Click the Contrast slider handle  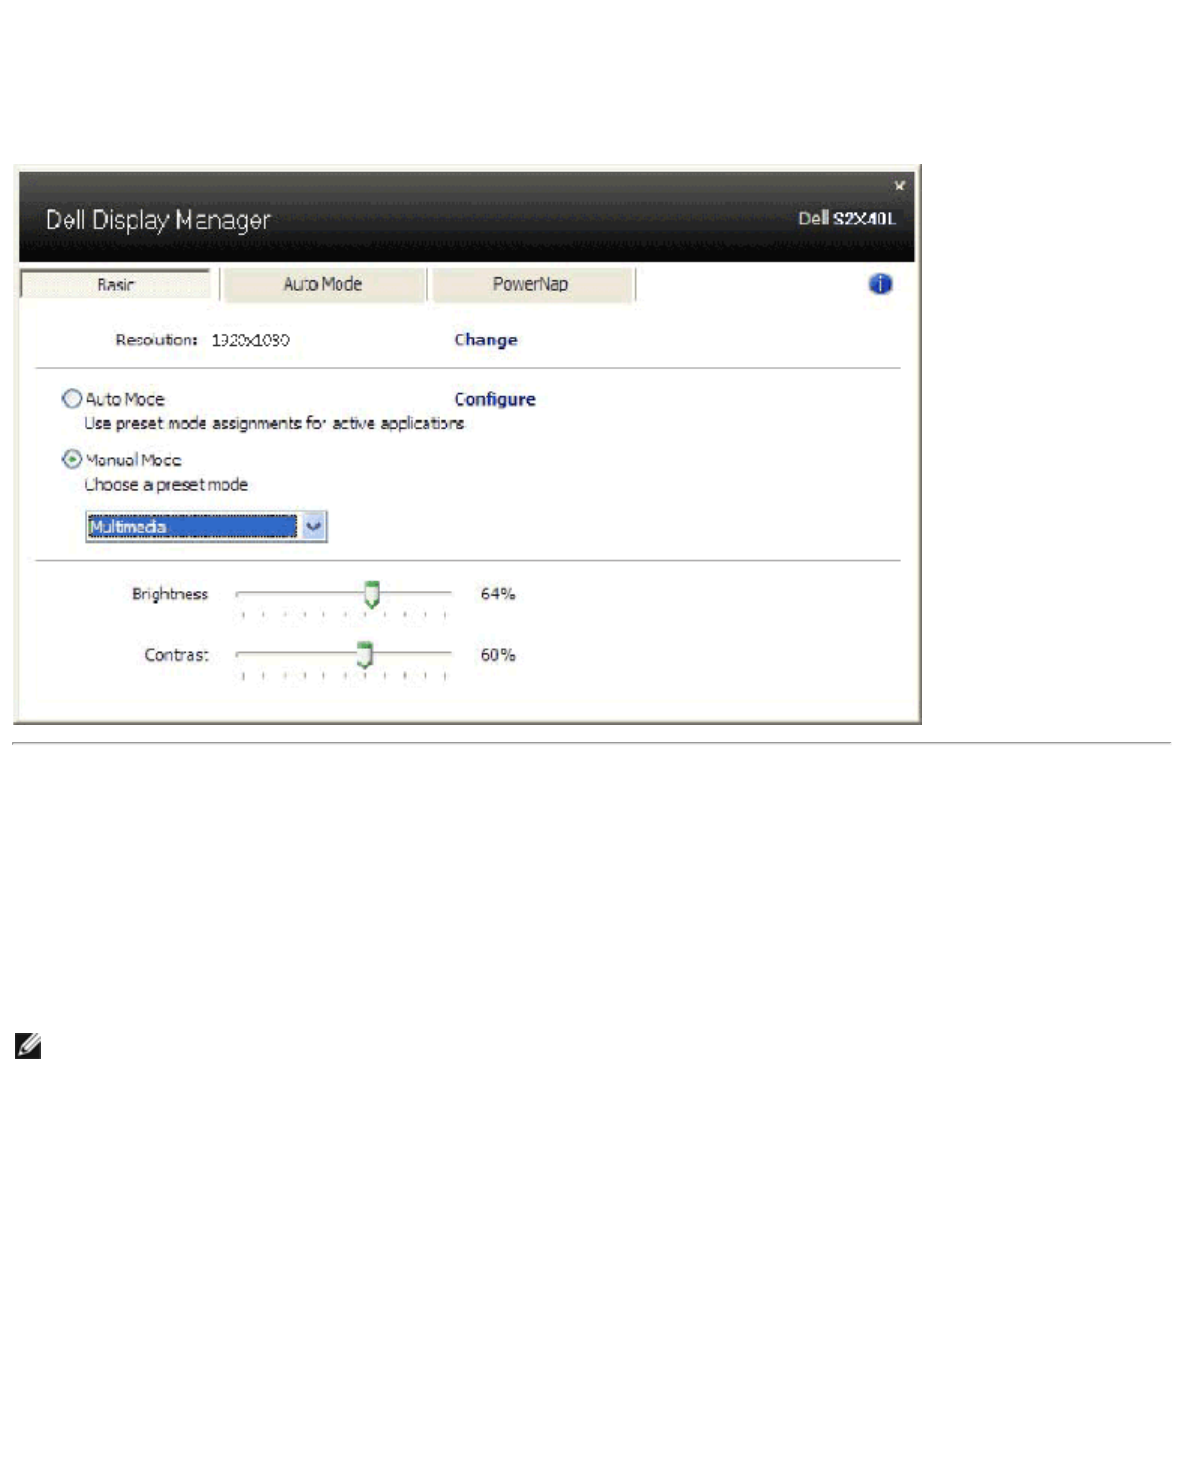pos(365,655)
